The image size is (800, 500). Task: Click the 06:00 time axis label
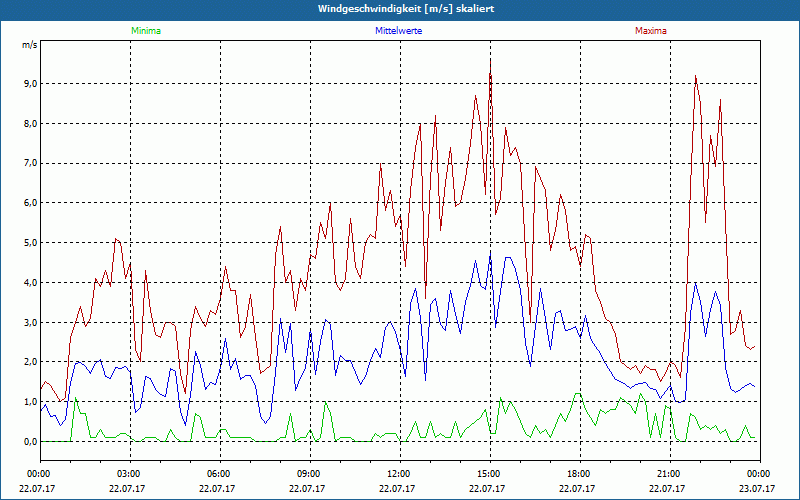point(220,474)
